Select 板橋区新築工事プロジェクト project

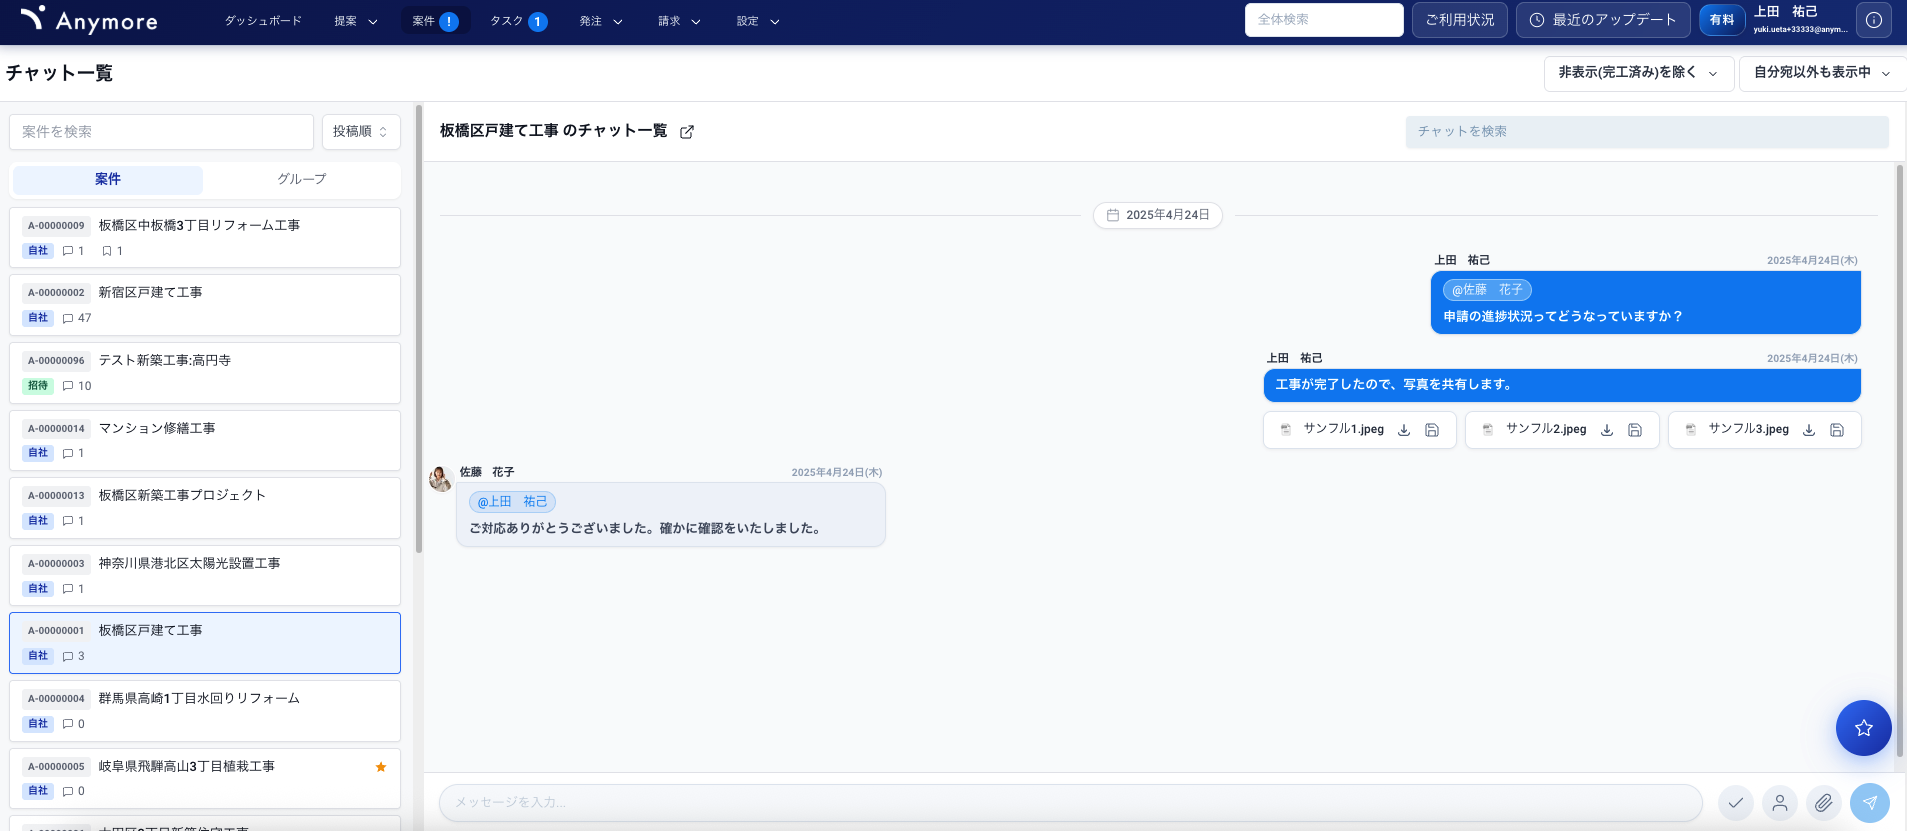[205, 508]
